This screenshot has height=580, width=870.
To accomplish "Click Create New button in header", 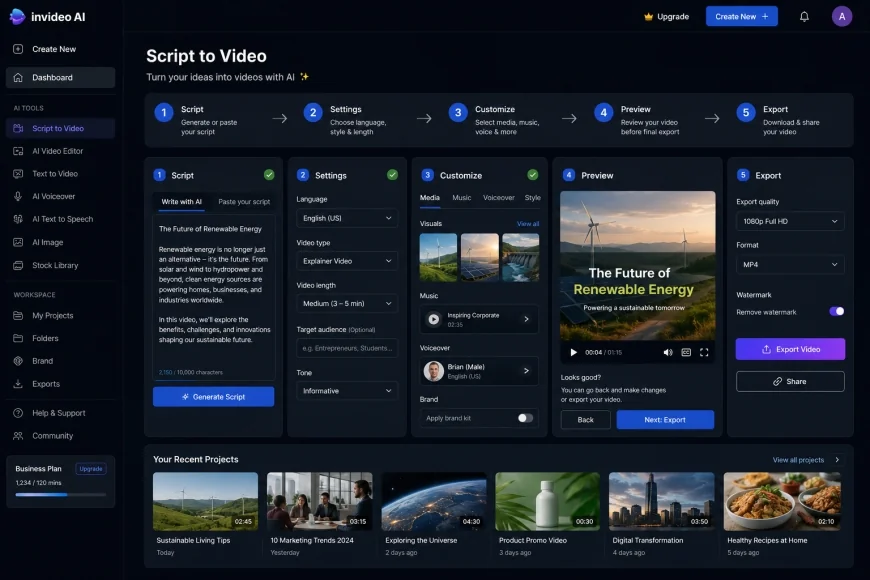I will point(742,17).
